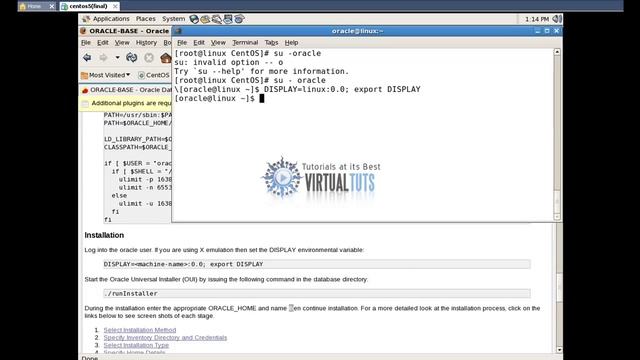Open the terminal's Help menu
Image resolution: width=640 pixels, height=360 pixels.
click(x=291, y=42)
